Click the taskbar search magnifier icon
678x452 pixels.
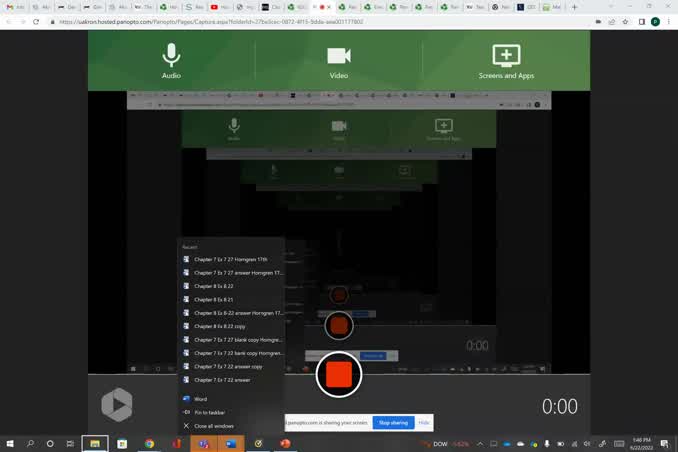[x=30, y=443]
